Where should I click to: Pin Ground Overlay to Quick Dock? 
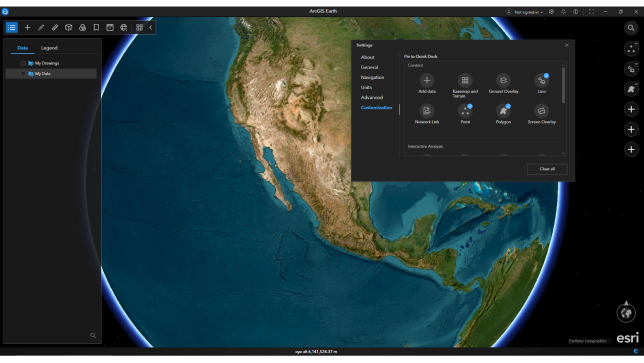coord(503,80)
